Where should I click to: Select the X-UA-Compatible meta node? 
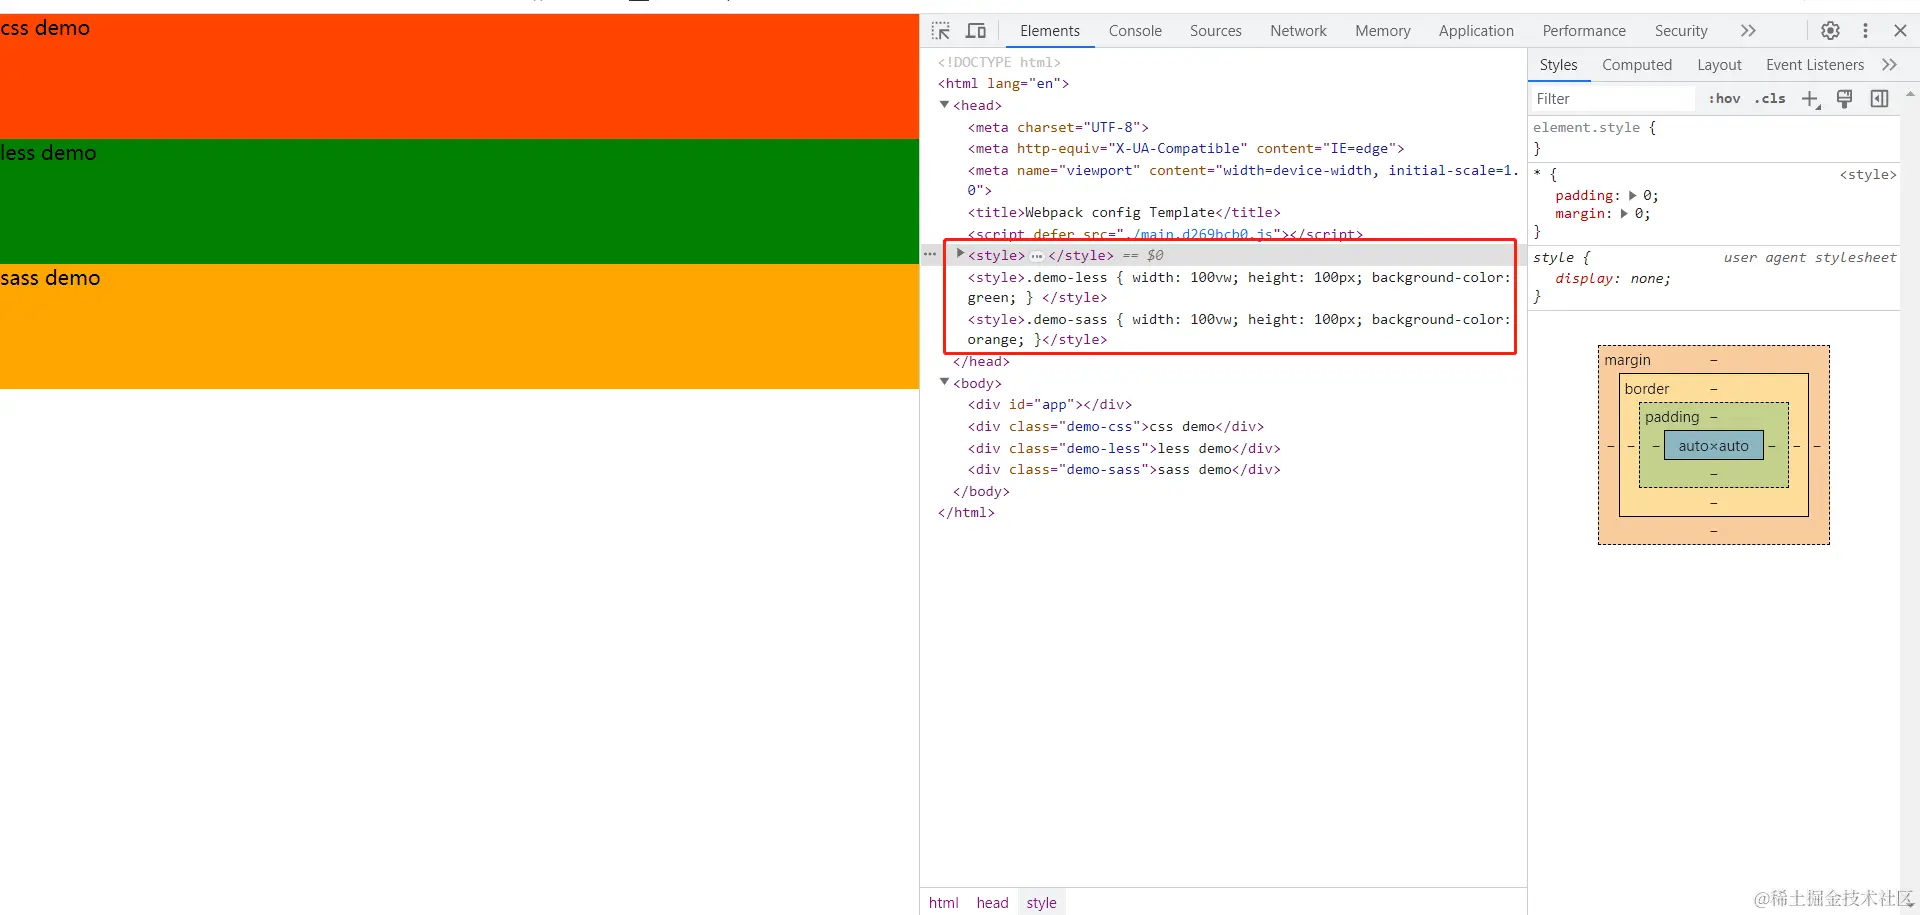point(1186,149)
